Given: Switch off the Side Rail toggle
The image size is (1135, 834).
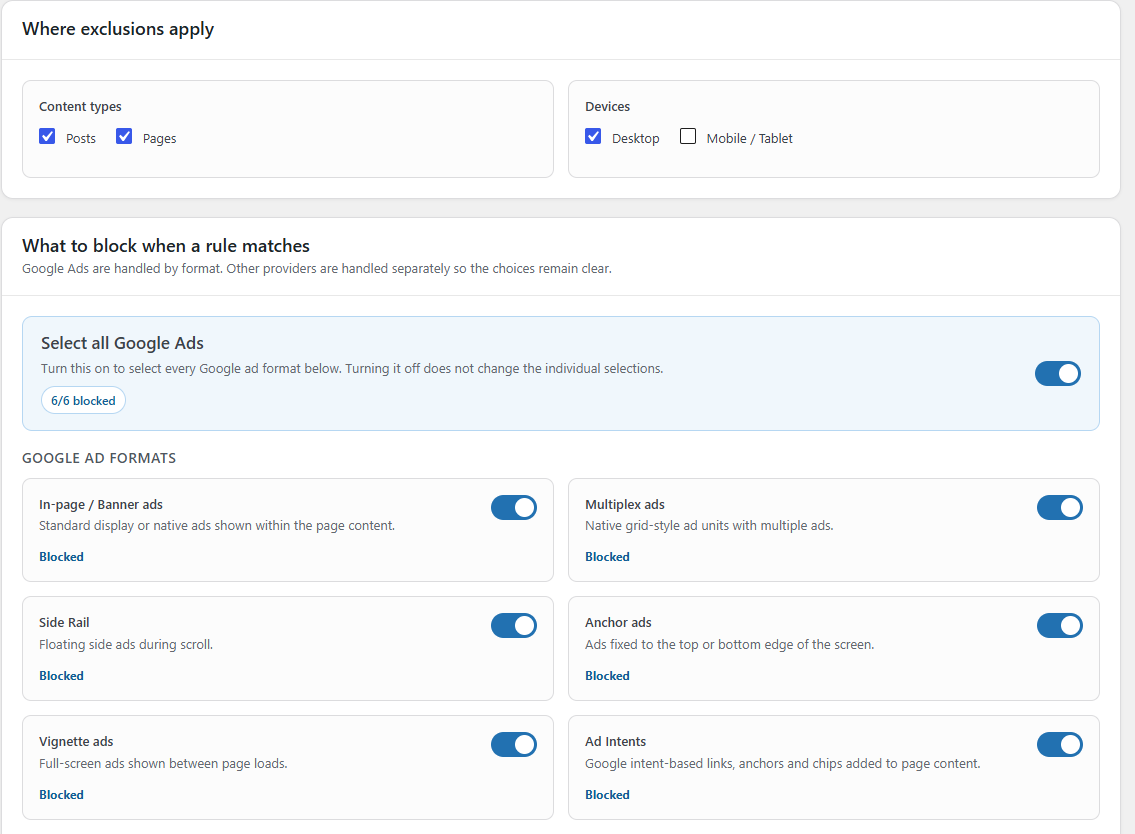Looking at the screenshot, I should pos(514,626).
